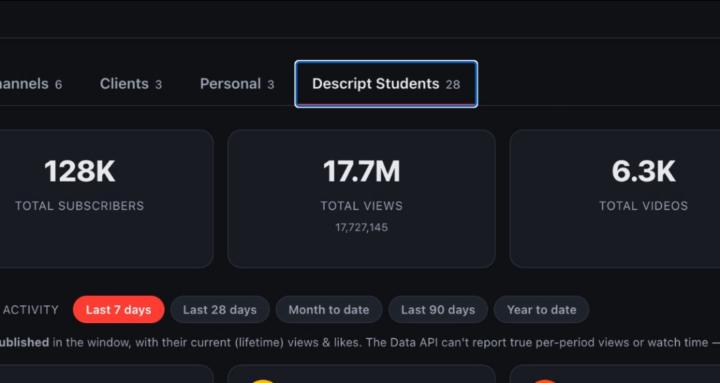
Task: Select the Last 7 days filter
Action: 118,310
